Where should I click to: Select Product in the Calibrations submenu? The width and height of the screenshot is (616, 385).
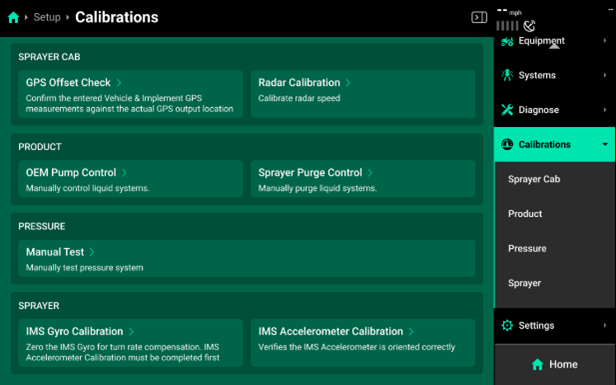(554, 214)
